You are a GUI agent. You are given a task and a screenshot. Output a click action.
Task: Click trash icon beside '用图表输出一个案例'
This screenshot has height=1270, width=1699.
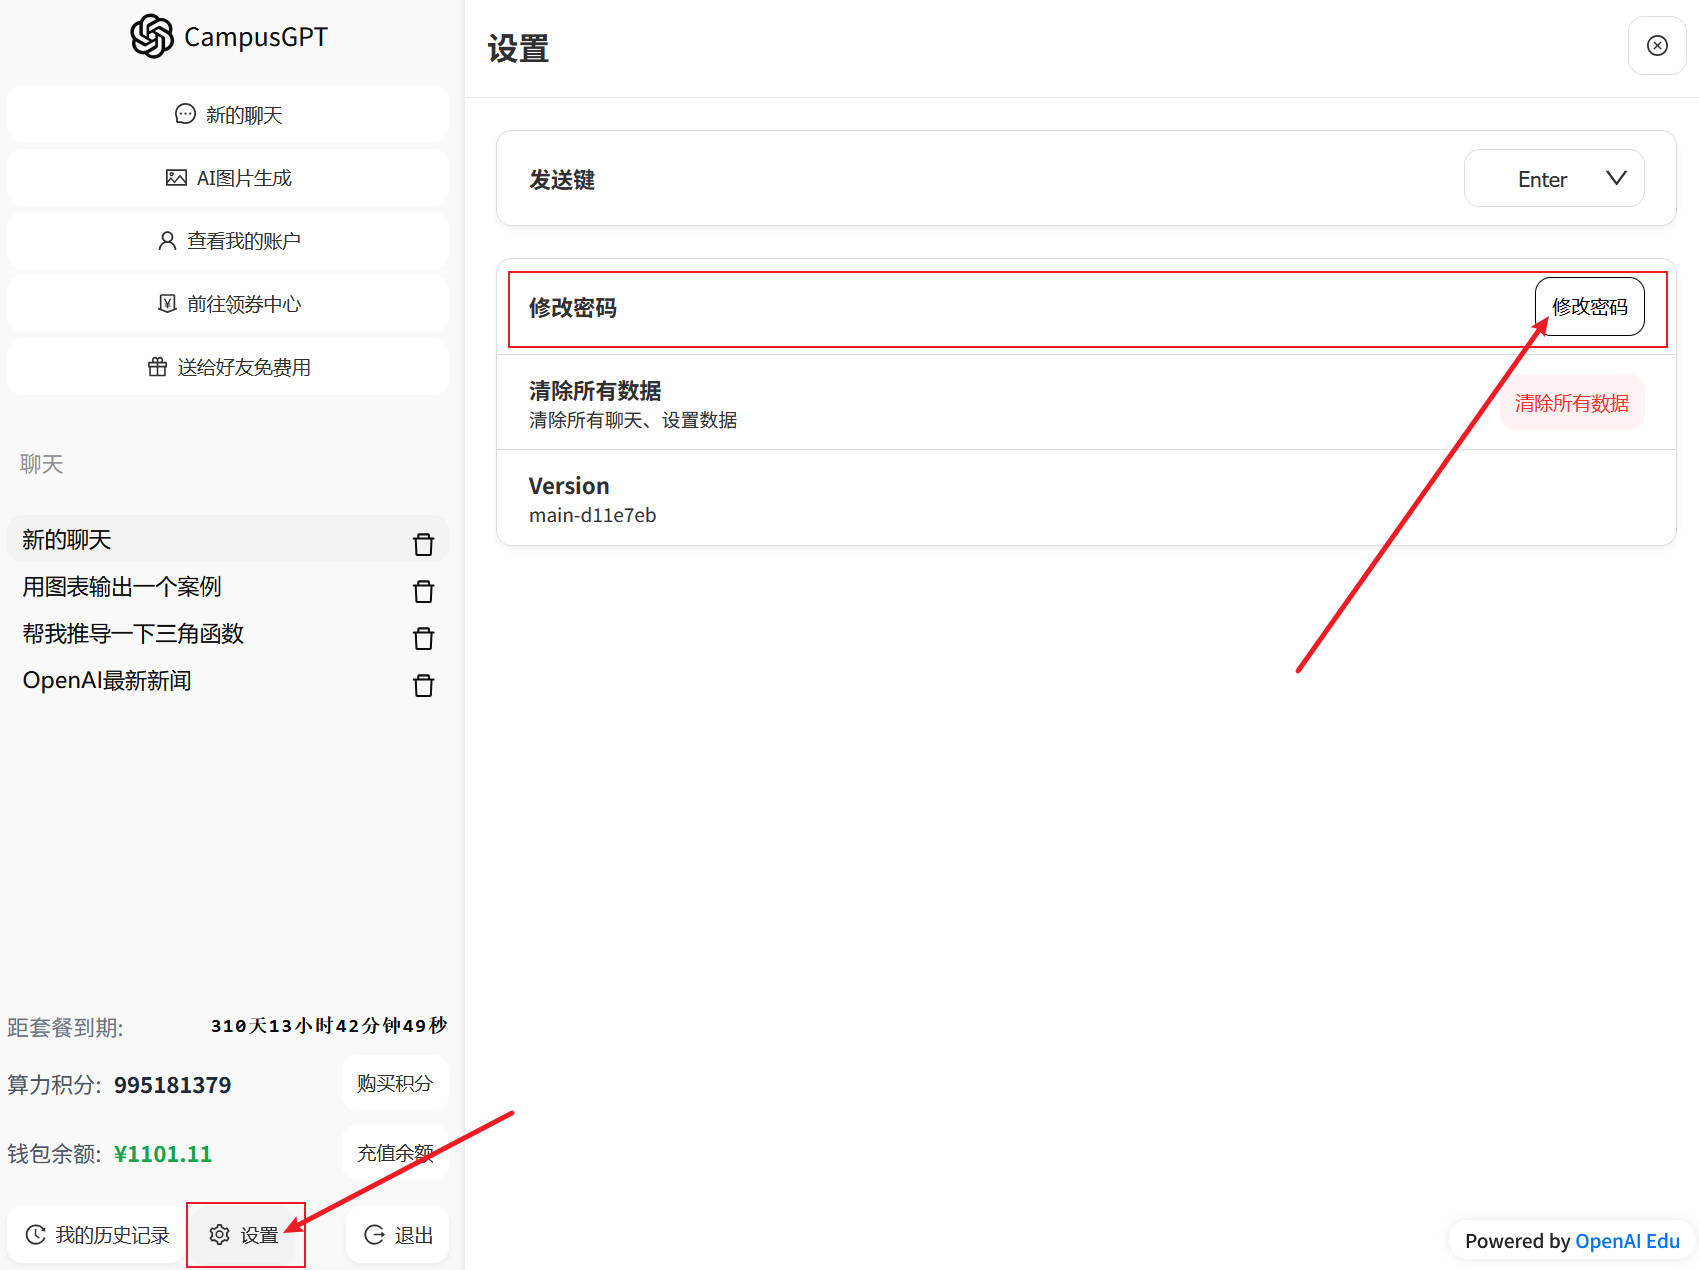pyautogui.click(x=423, y=591)
